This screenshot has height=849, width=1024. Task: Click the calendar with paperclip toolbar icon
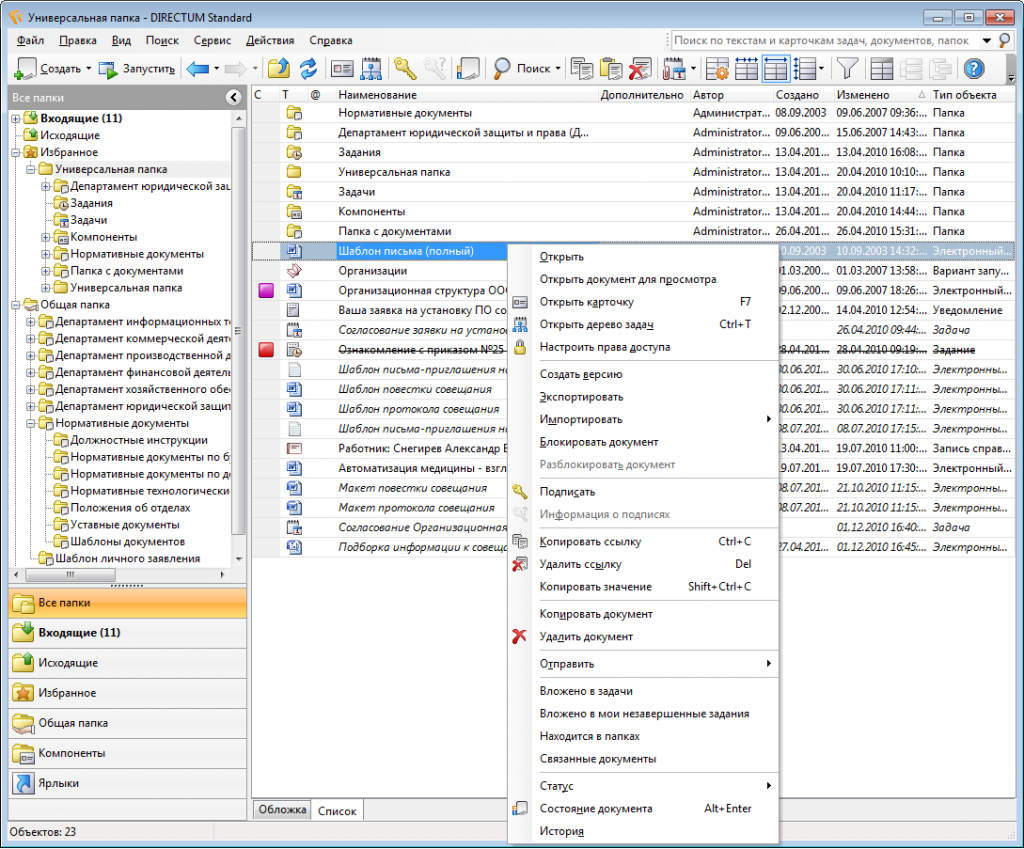tap(673, 69)
